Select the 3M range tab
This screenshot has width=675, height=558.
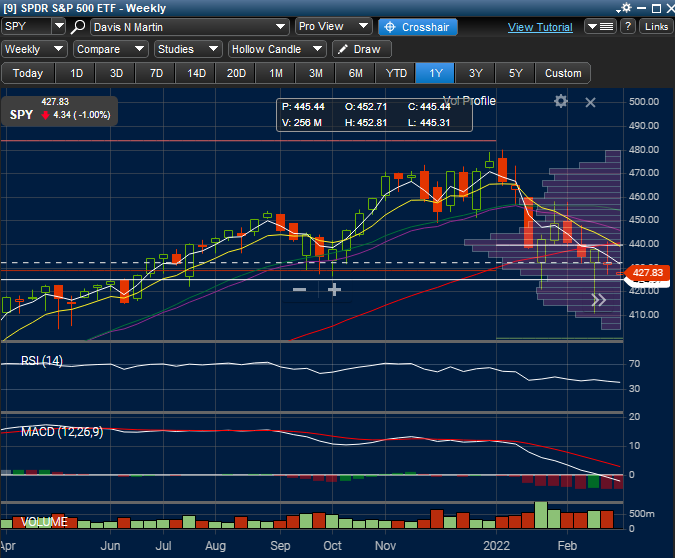[316, 73]
